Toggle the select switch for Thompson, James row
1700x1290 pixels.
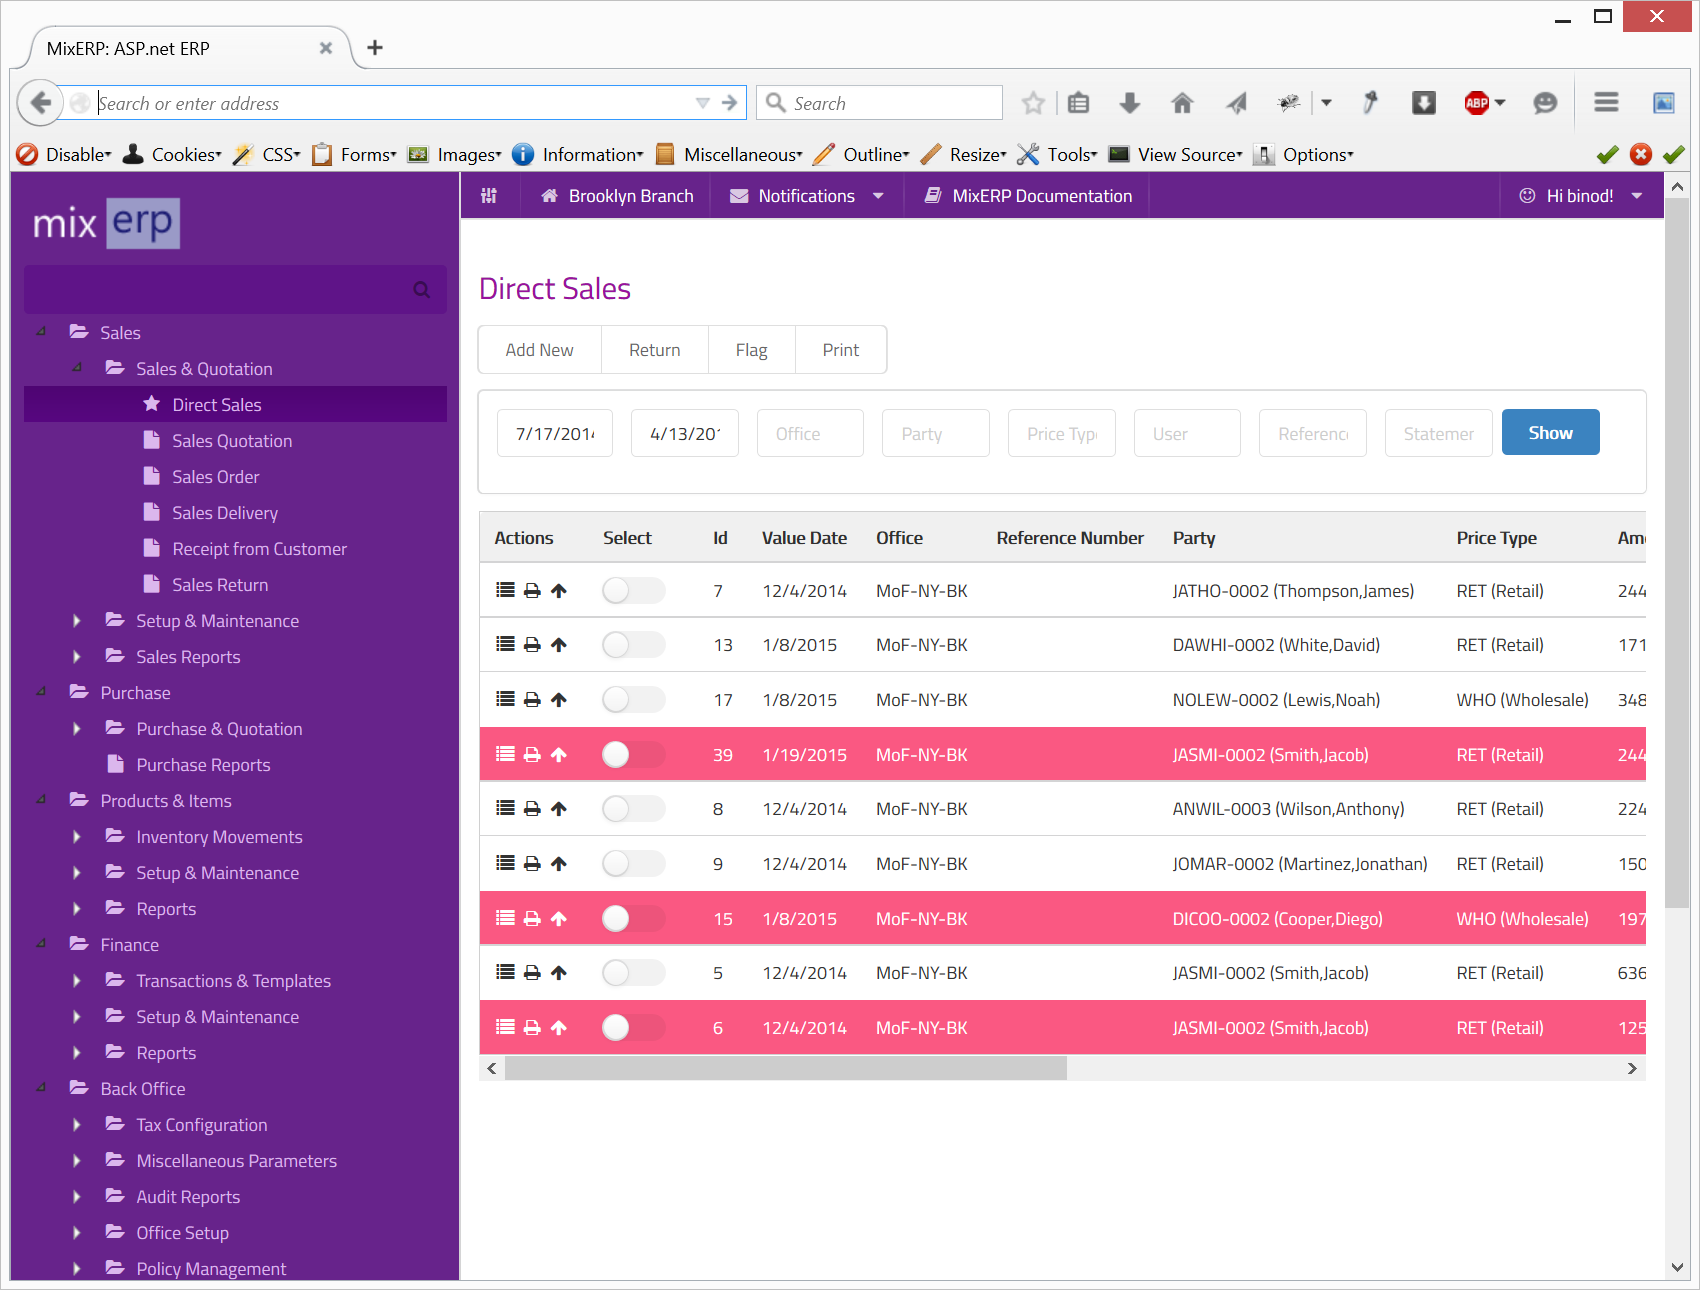pos(632,591)
